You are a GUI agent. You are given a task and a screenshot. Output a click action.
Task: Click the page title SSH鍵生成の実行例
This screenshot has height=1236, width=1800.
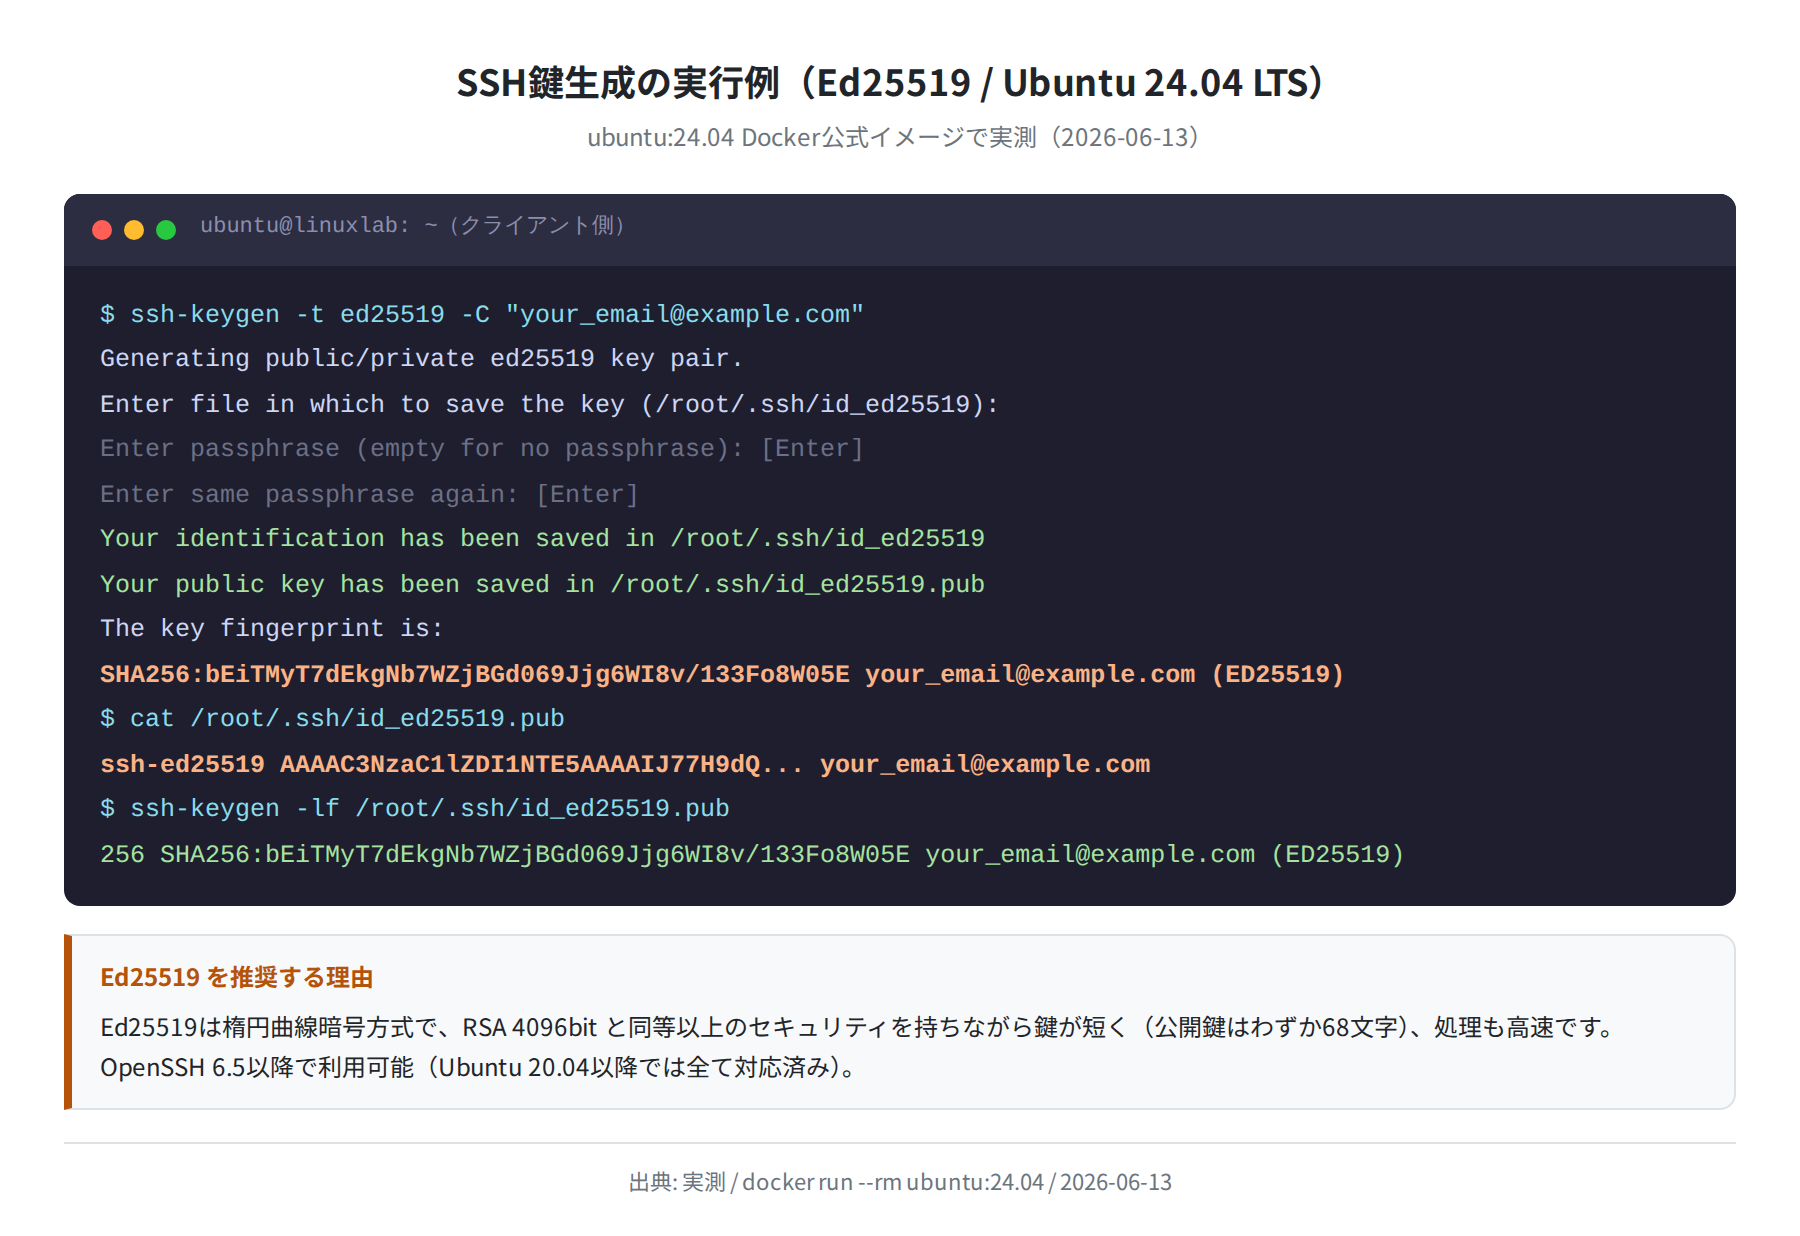point(890,82)
